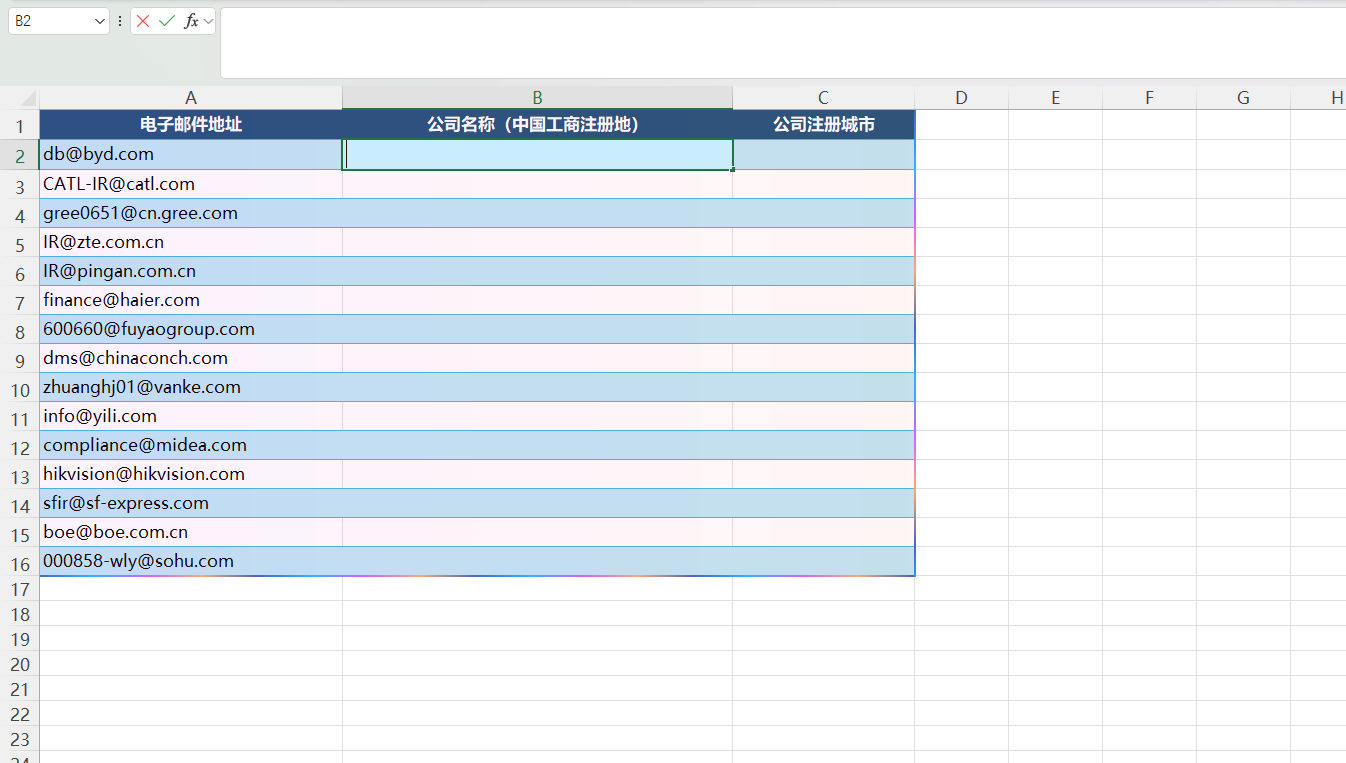Click the Name Box showing B2

pos(50,21)
